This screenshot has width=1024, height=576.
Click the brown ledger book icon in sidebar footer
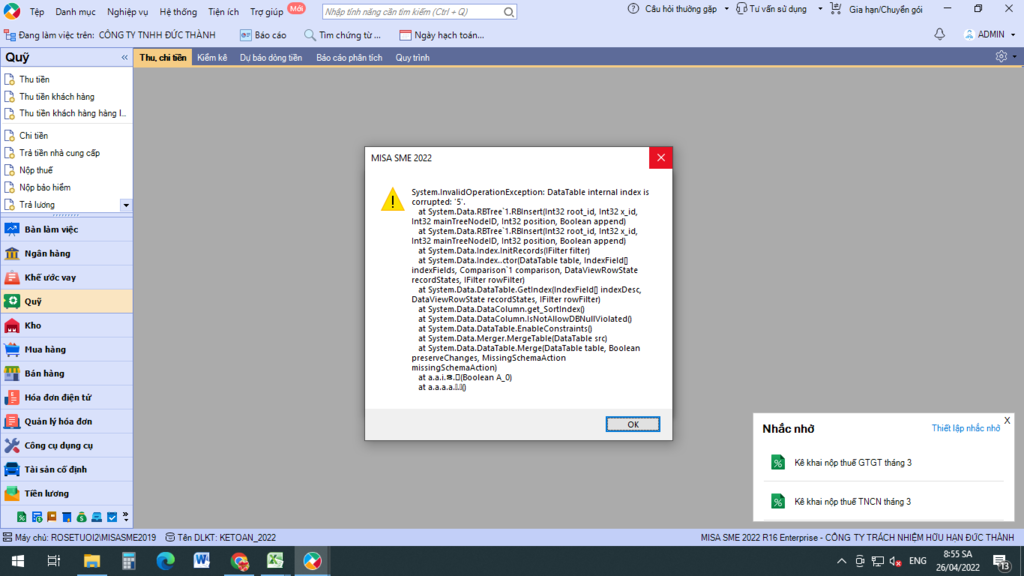pos(52,517)
